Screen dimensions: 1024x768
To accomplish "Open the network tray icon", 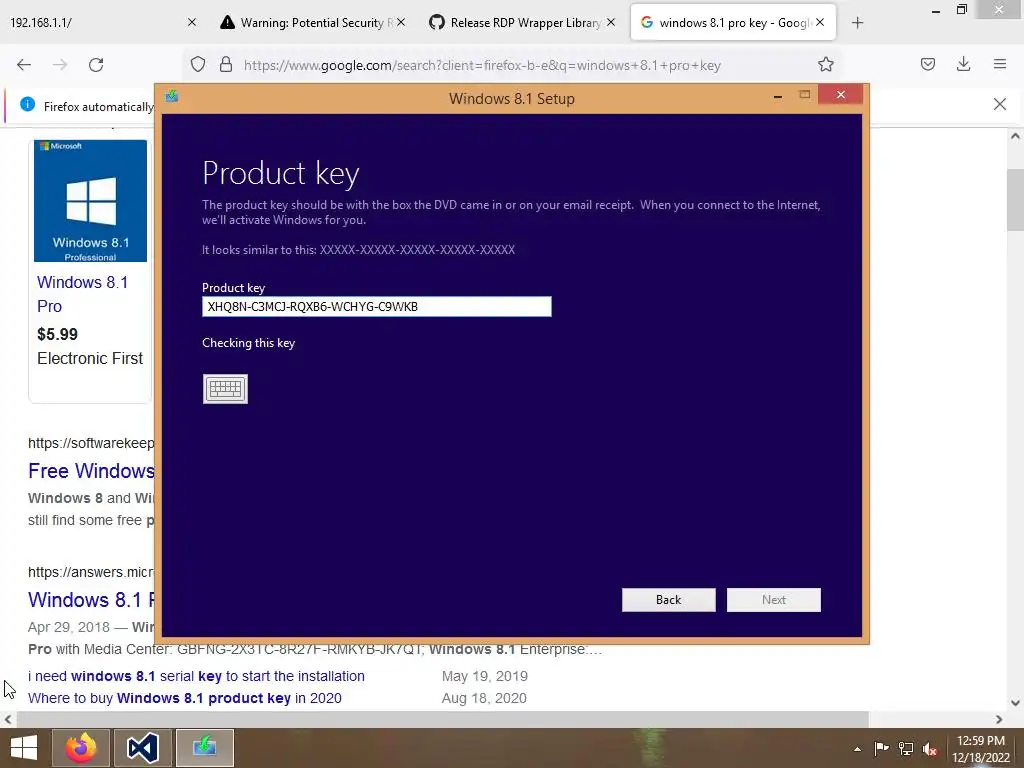I will point(906,749).
